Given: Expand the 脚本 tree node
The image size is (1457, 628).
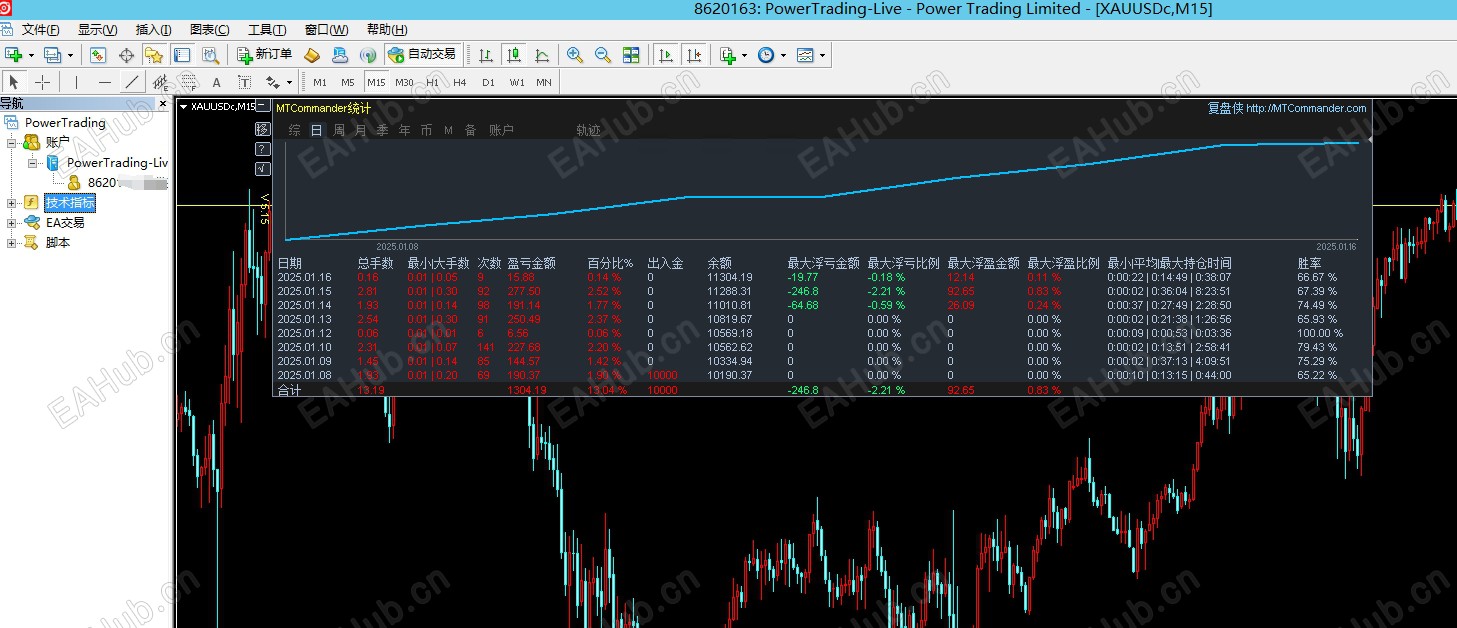Looking at the screenshot, I should (x=12, y=243).
